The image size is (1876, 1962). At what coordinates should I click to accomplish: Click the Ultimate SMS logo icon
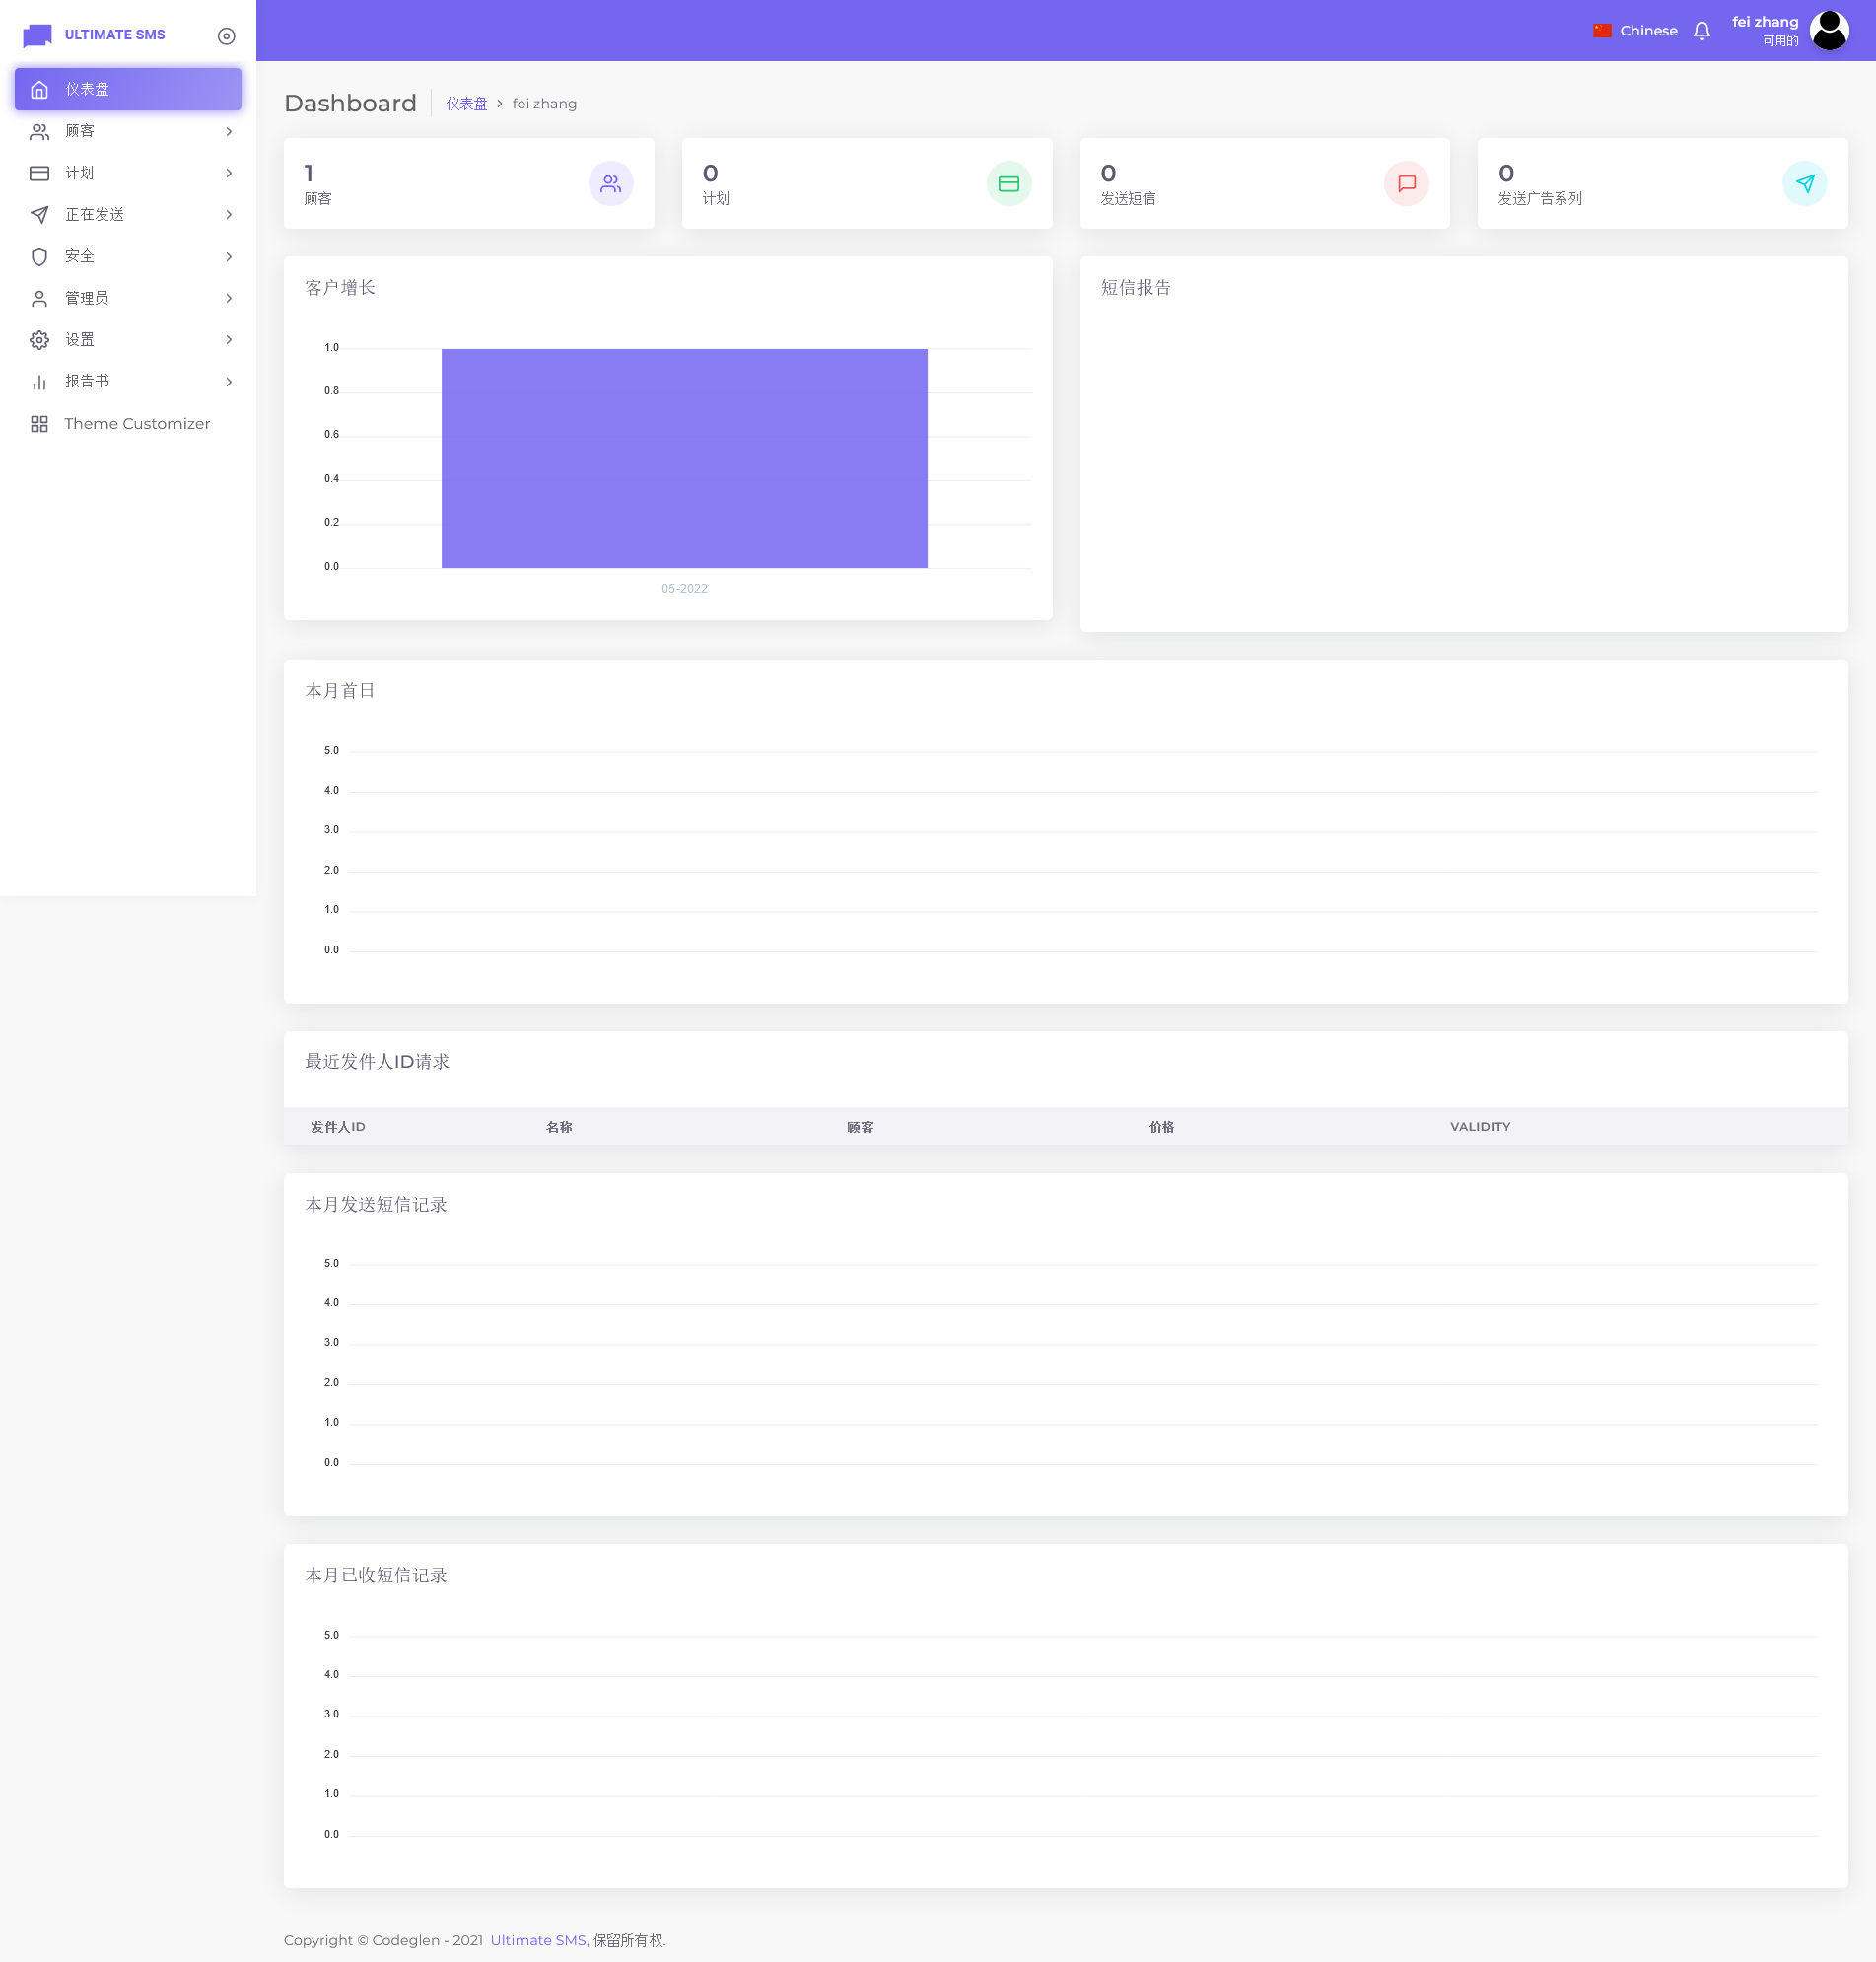tap(37, 35)
